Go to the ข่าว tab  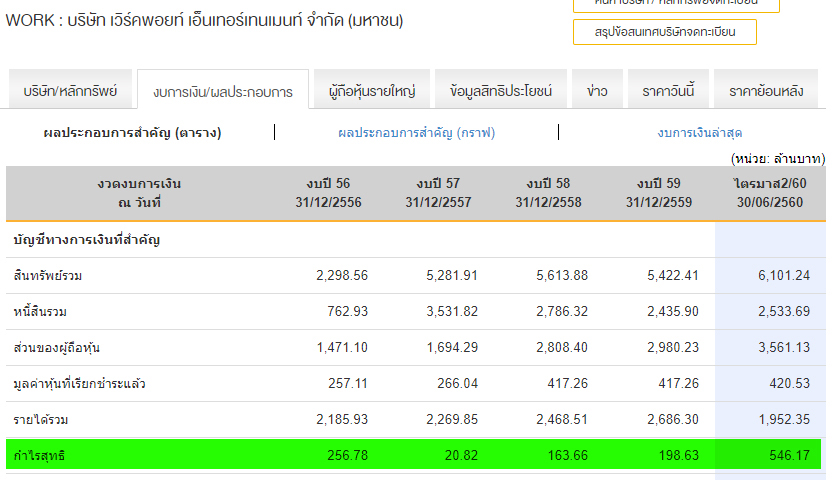(x=597, y=91)
